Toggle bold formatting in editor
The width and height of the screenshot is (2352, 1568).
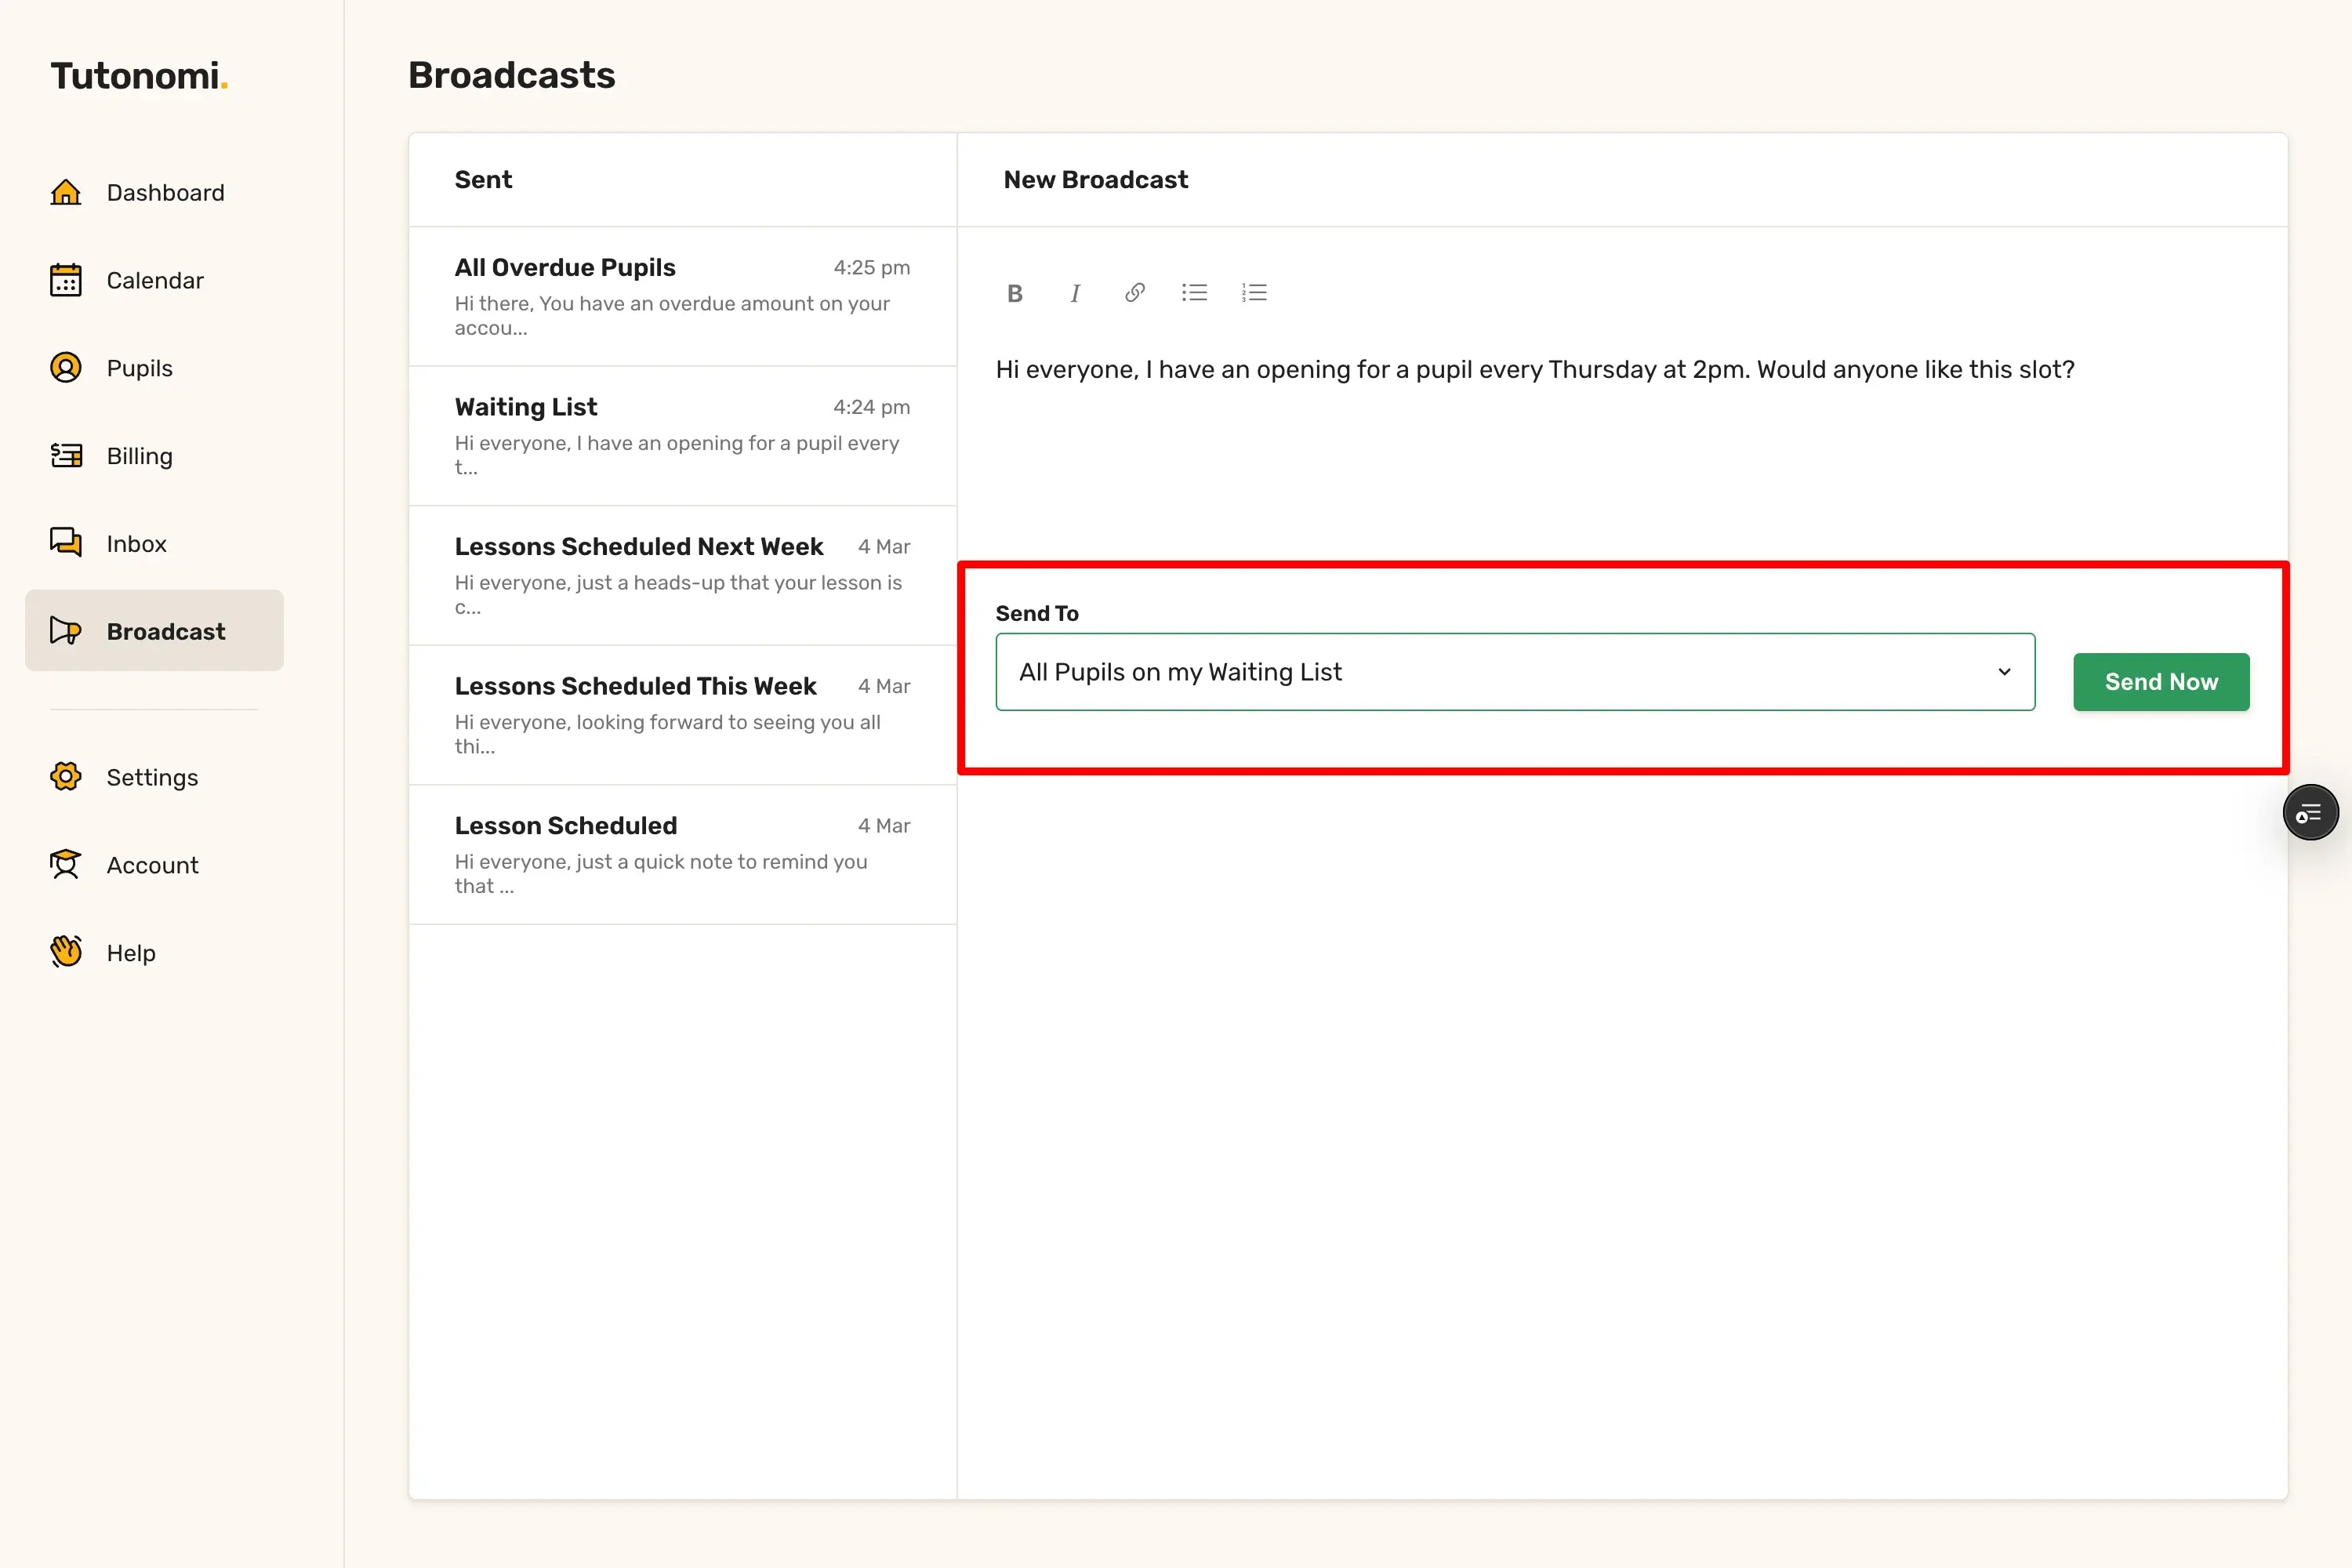pos(1014,293)
